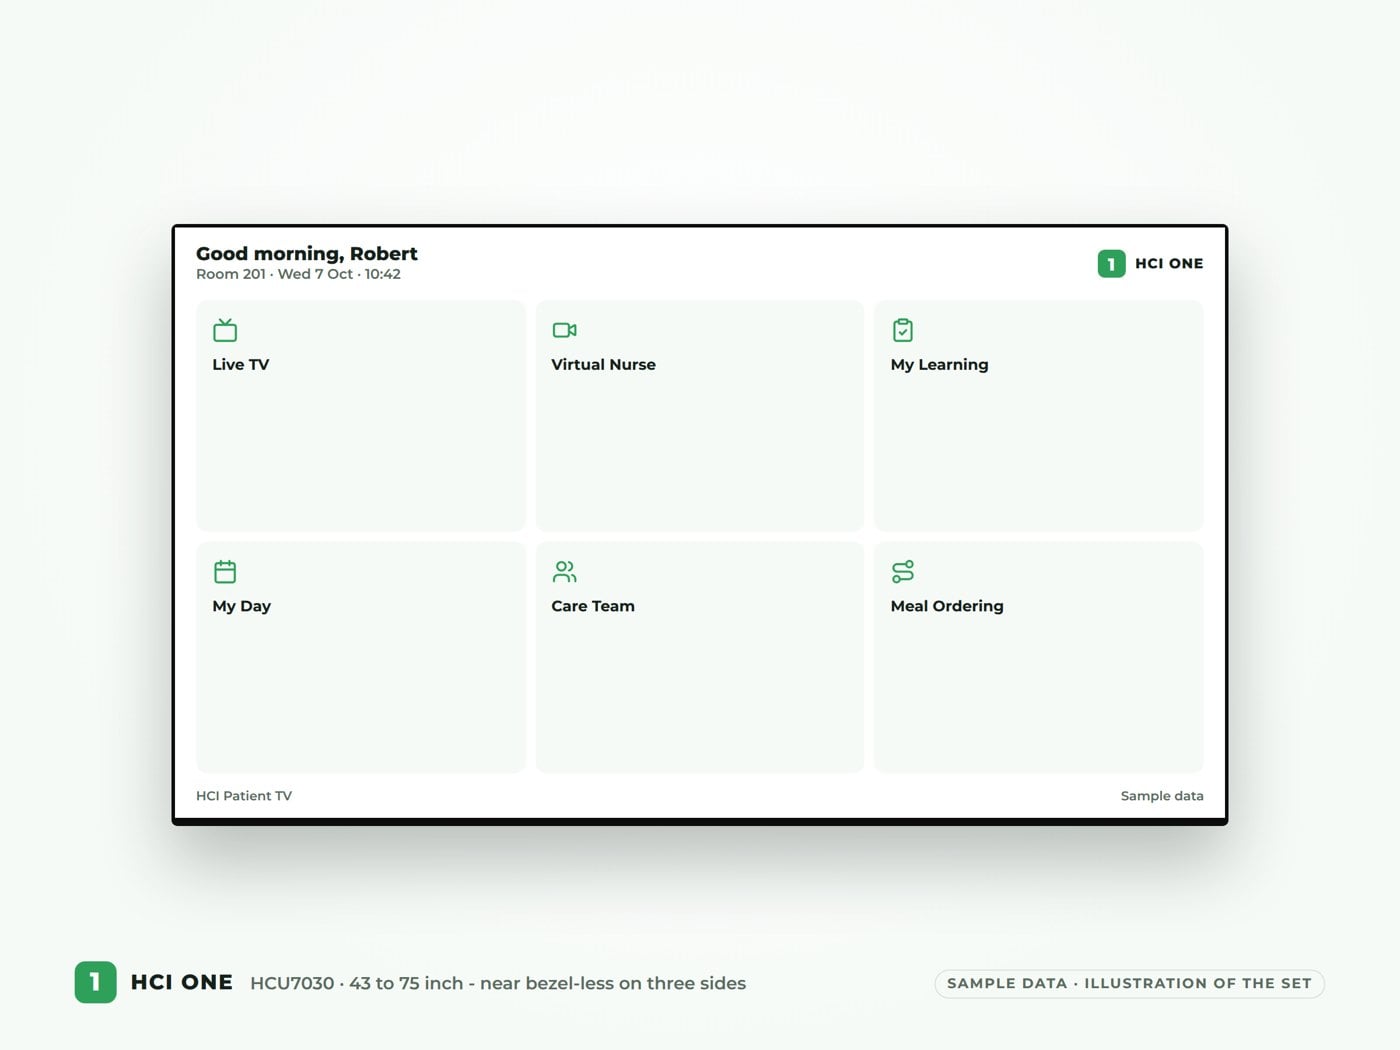Click the My Day calendar icon

point(225,571)
